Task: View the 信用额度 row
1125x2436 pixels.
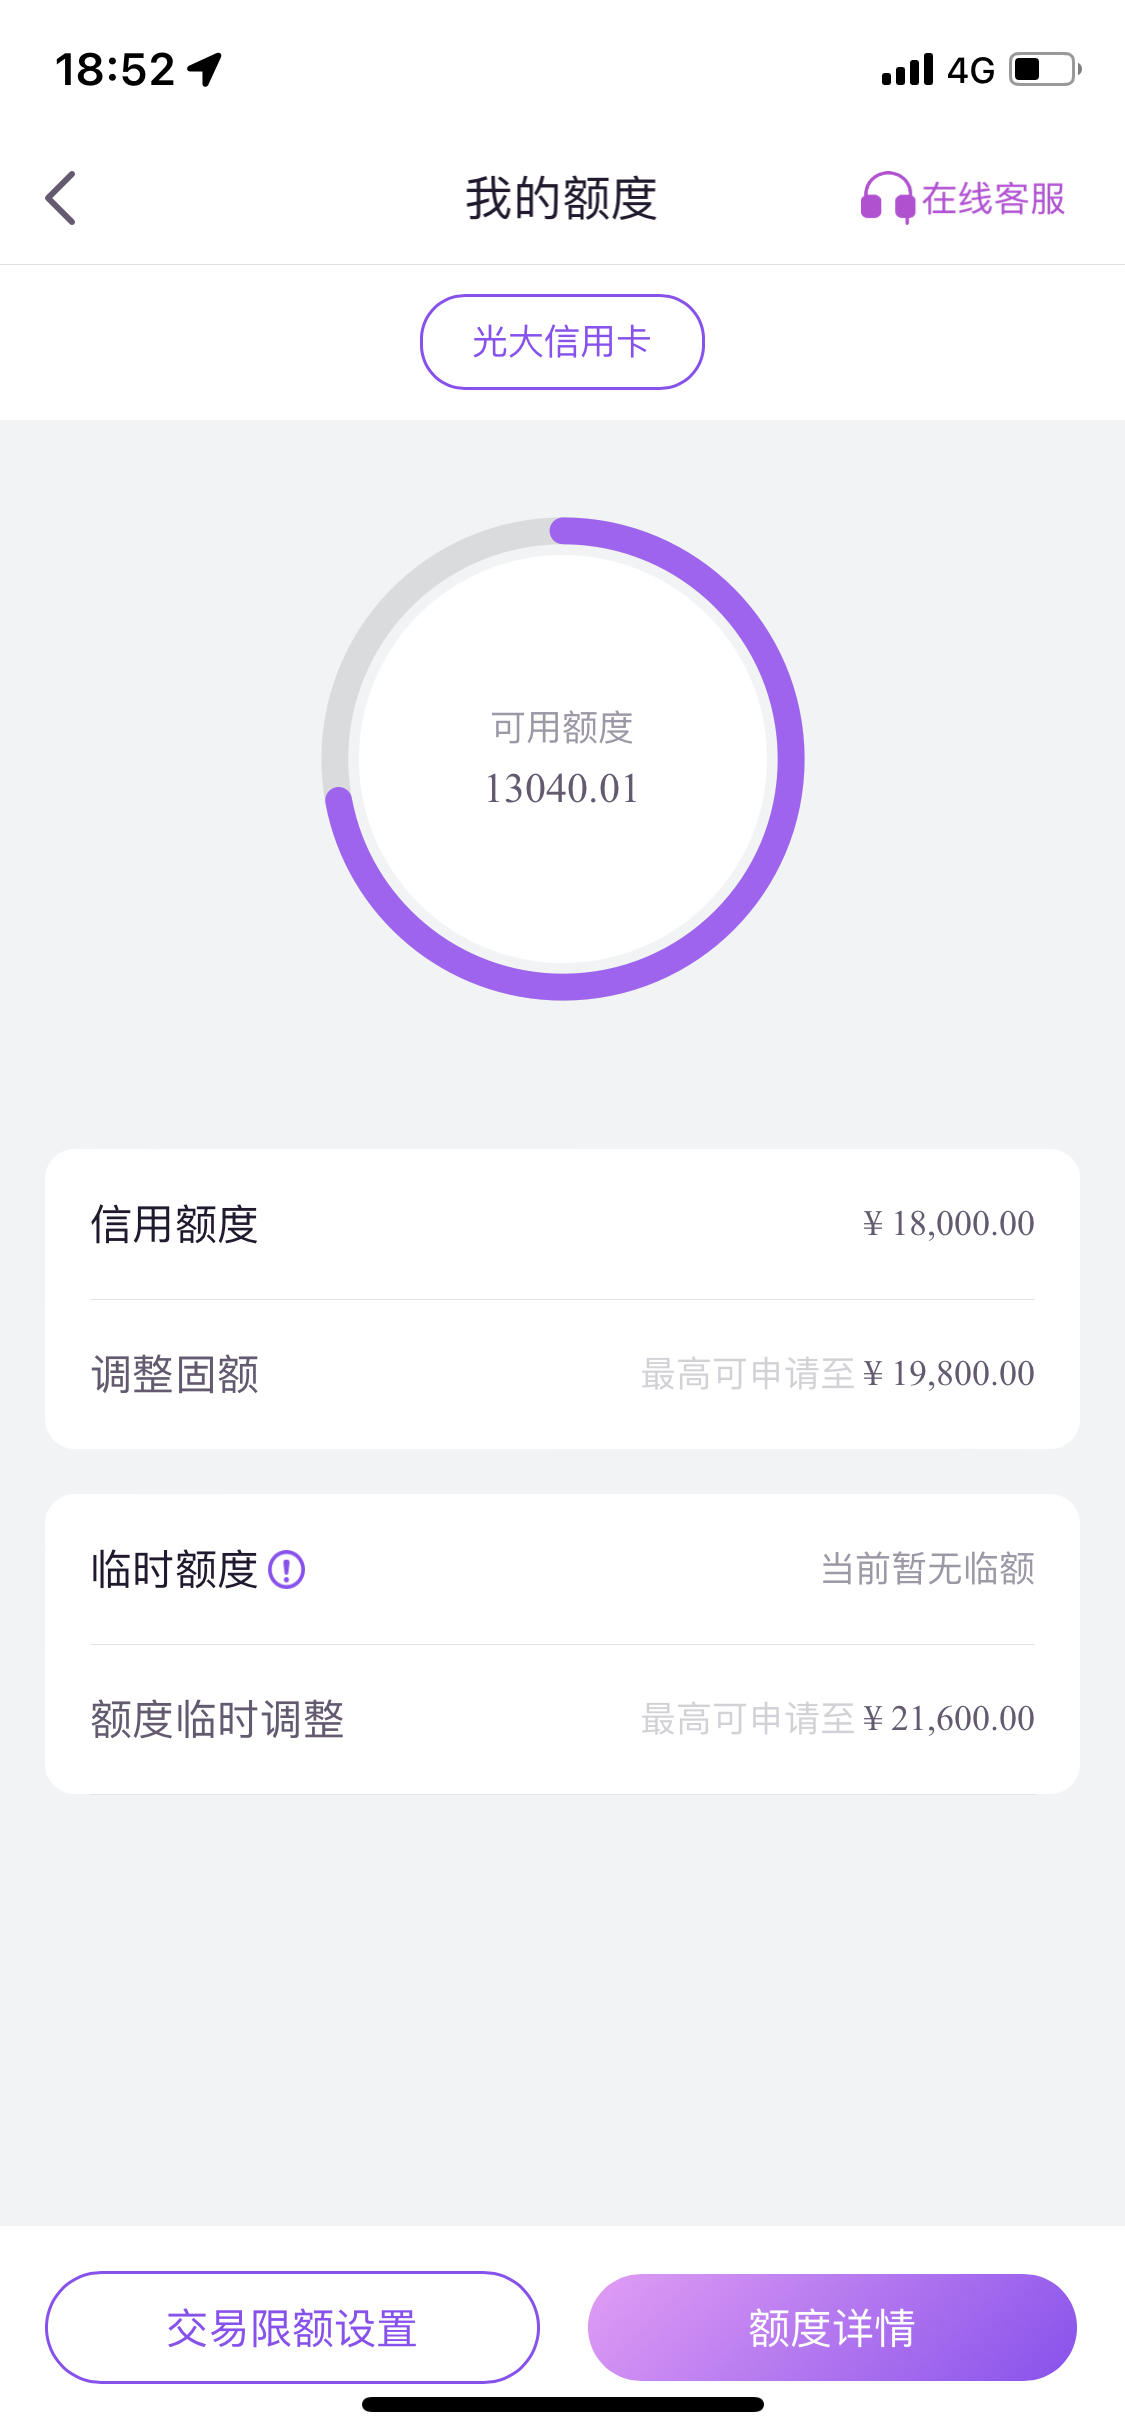Action: click(x=562, y=1224)
